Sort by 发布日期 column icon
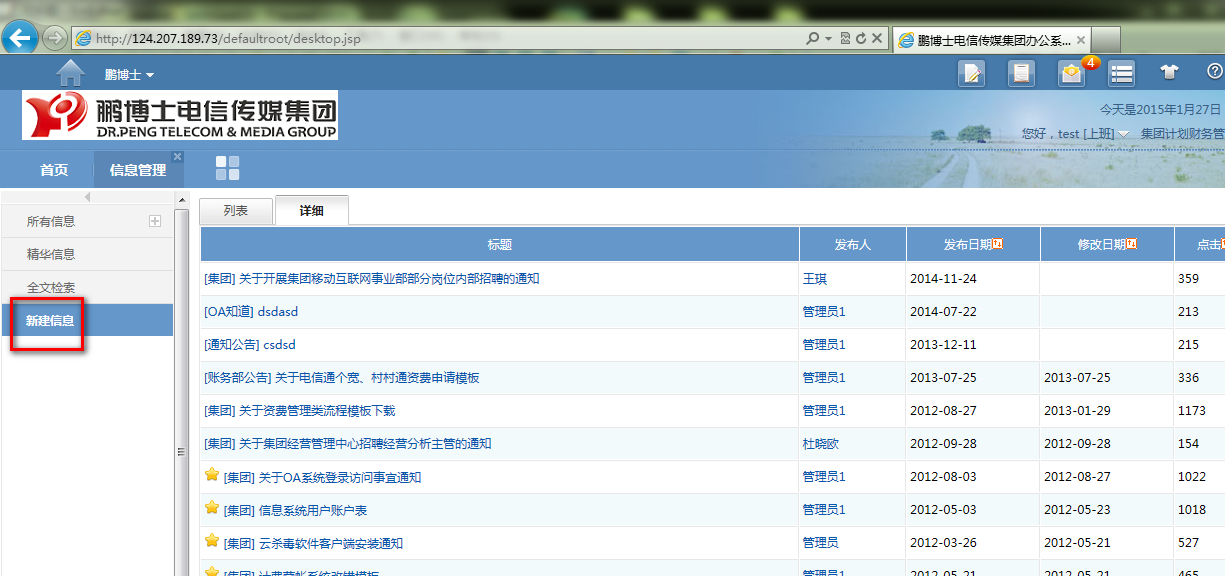This screenshot has width=1225, height=576. pos(997,244)
